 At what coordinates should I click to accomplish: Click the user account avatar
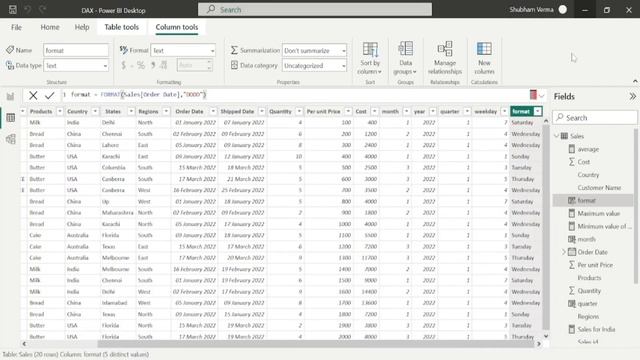[x=562, y=9]
